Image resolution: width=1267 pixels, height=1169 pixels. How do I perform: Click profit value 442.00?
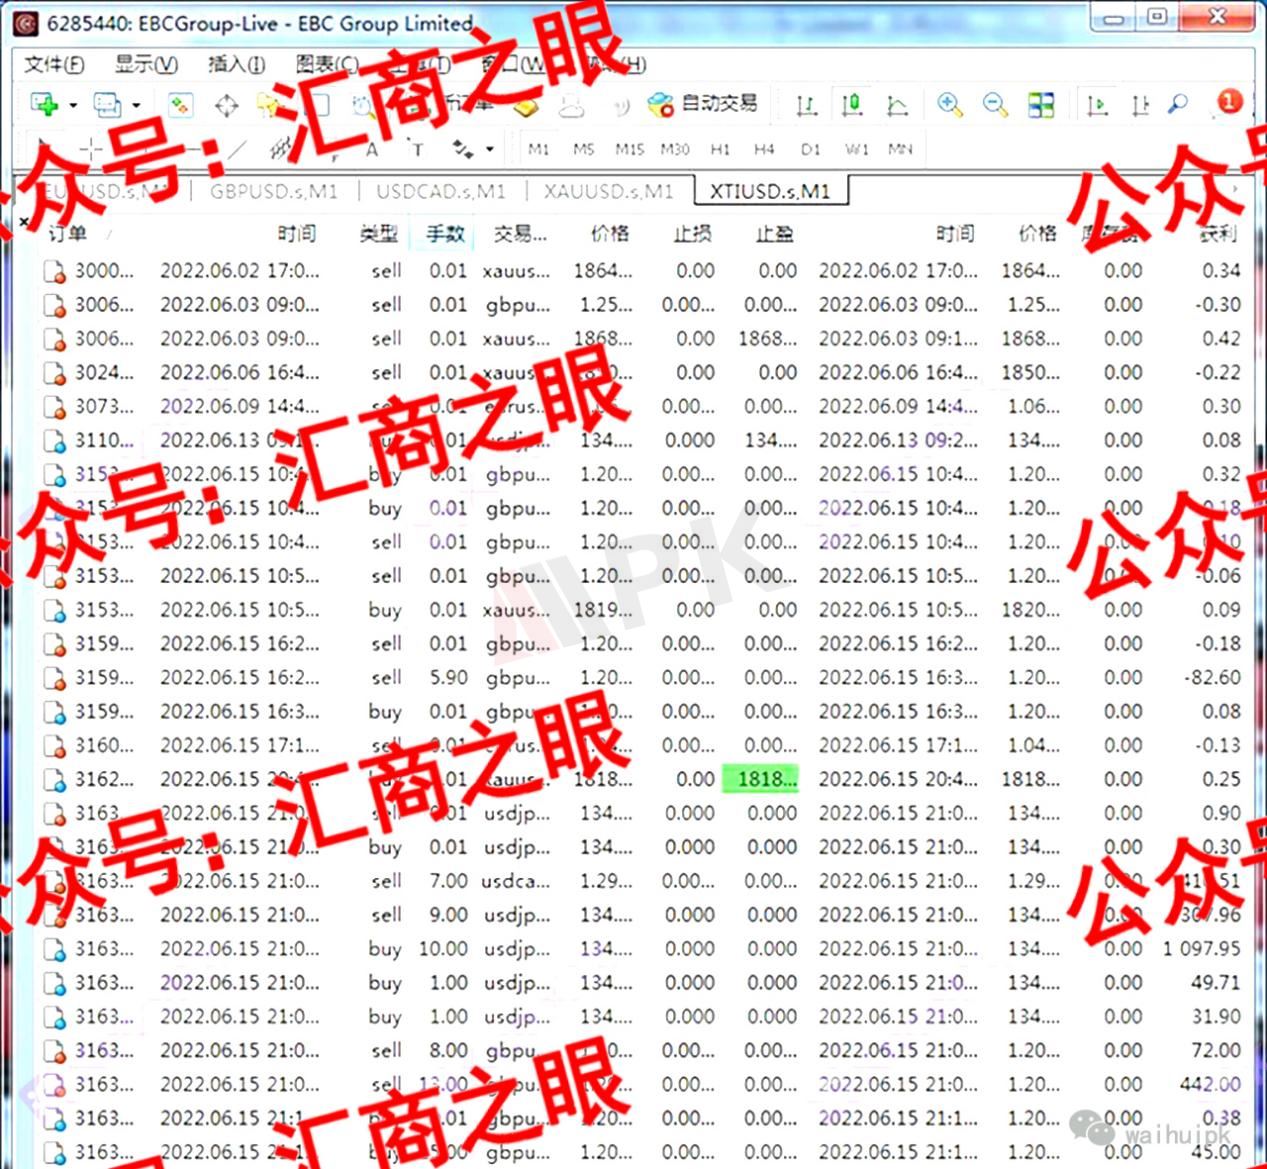coord(1210,1085)
